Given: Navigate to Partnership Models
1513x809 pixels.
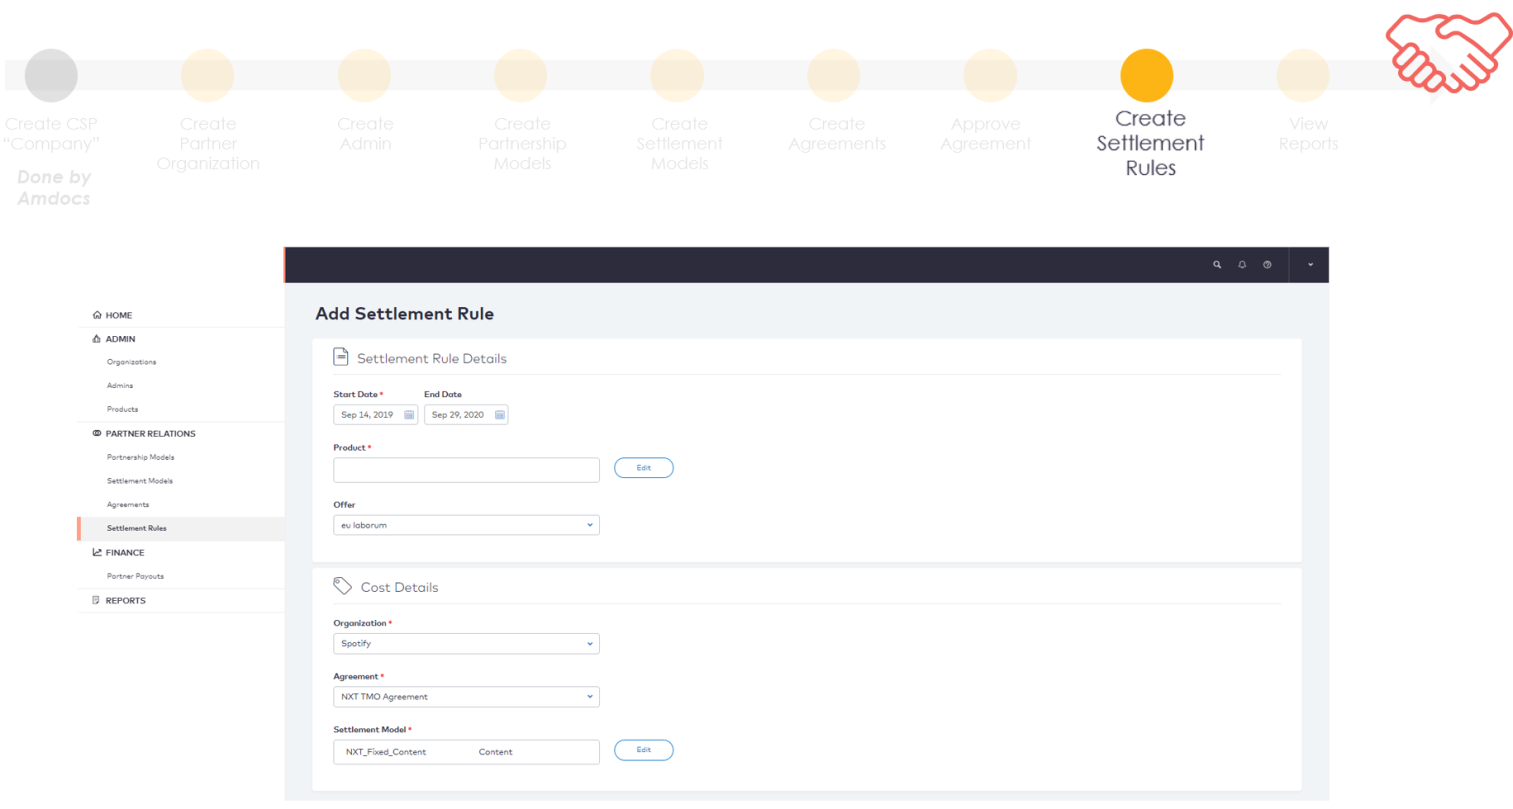Looking at the screenshot, I should (x=141, y=457).
